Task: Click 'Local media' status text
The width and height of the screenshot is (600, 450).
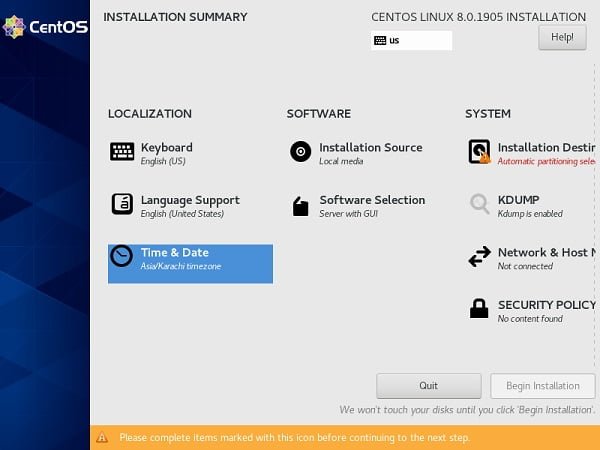Action: (341, 161)
